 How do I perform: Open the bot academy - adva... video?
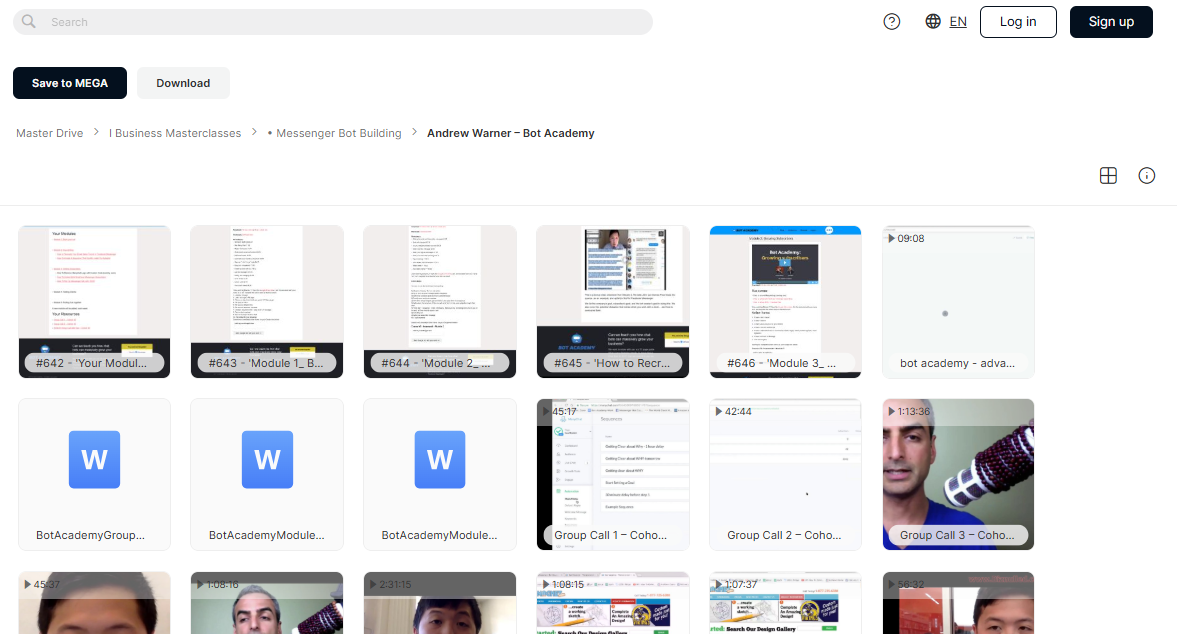click(x=959, y=302)
